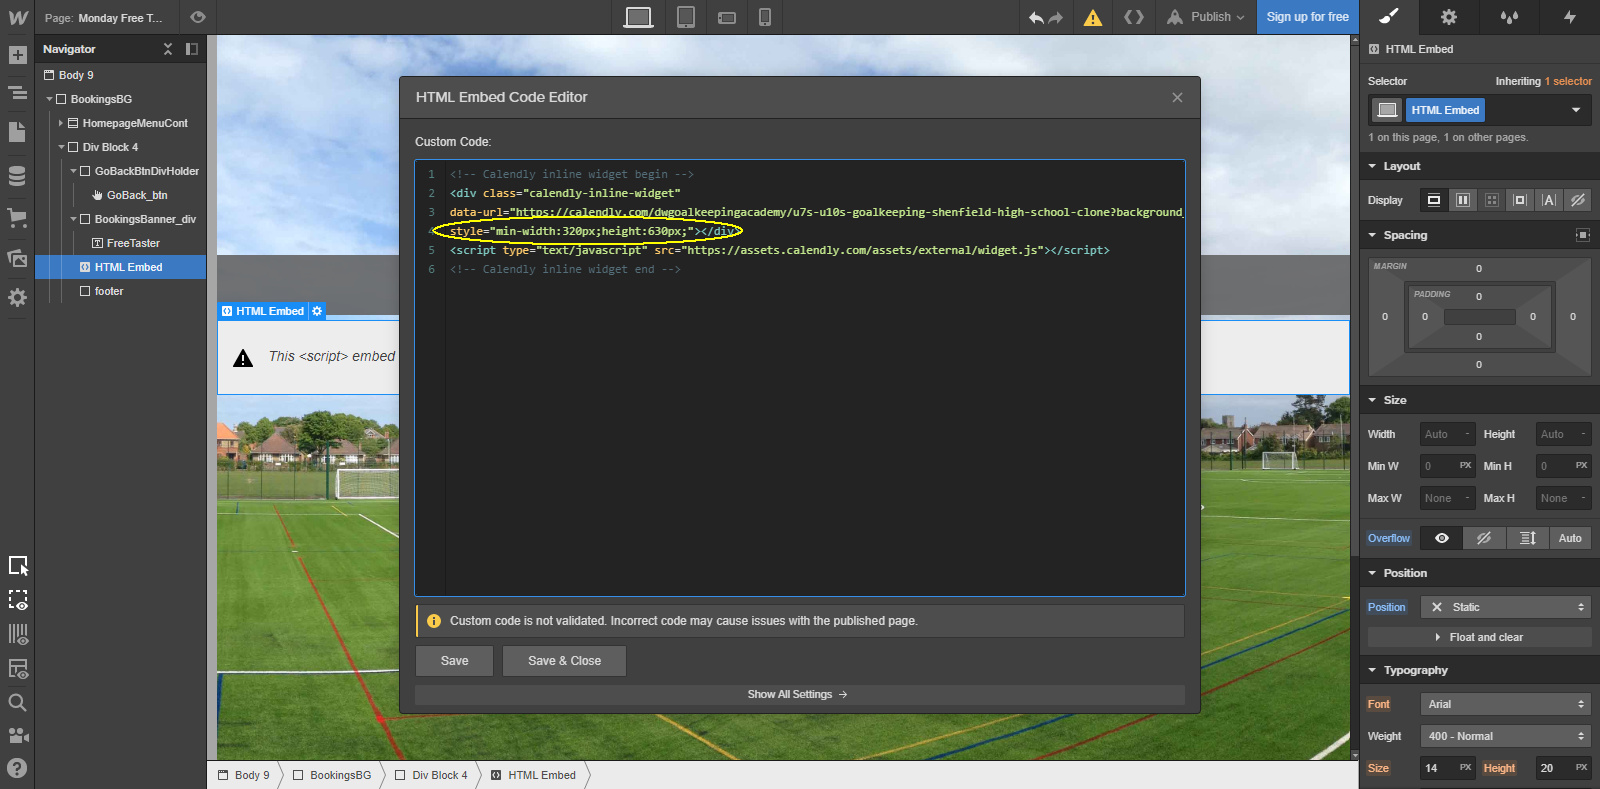Screen dimensions: 1600x789
Task: Open project Settings gear in left sidebar
Action: 17,298
